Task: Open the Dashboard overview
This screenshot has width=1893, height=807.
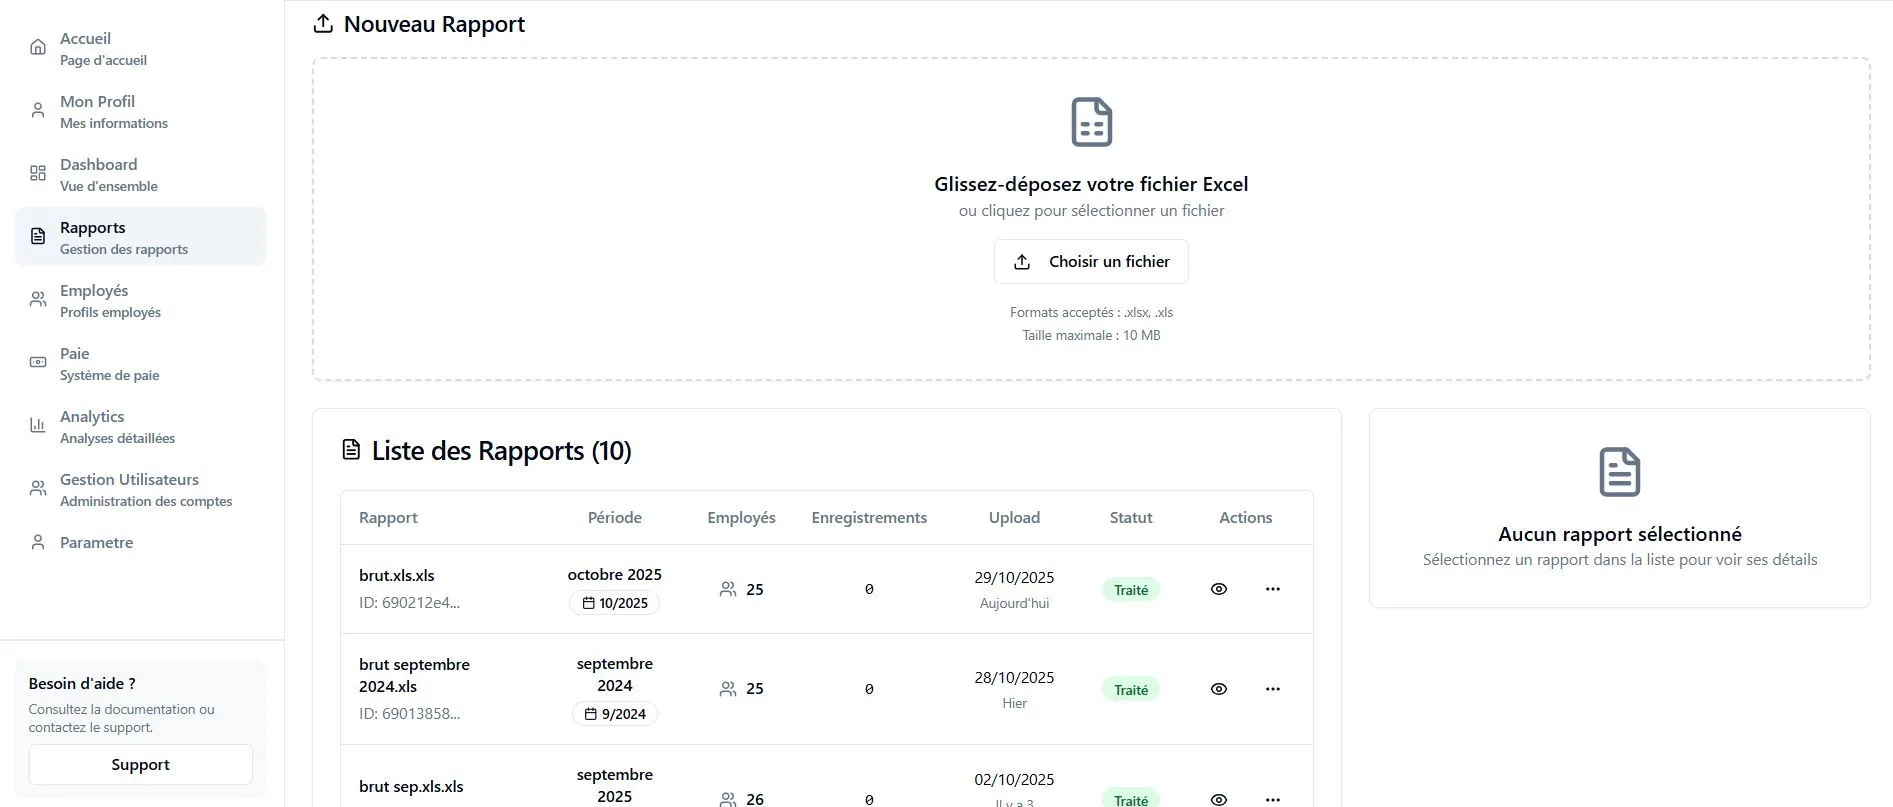Action: (140, 174)
